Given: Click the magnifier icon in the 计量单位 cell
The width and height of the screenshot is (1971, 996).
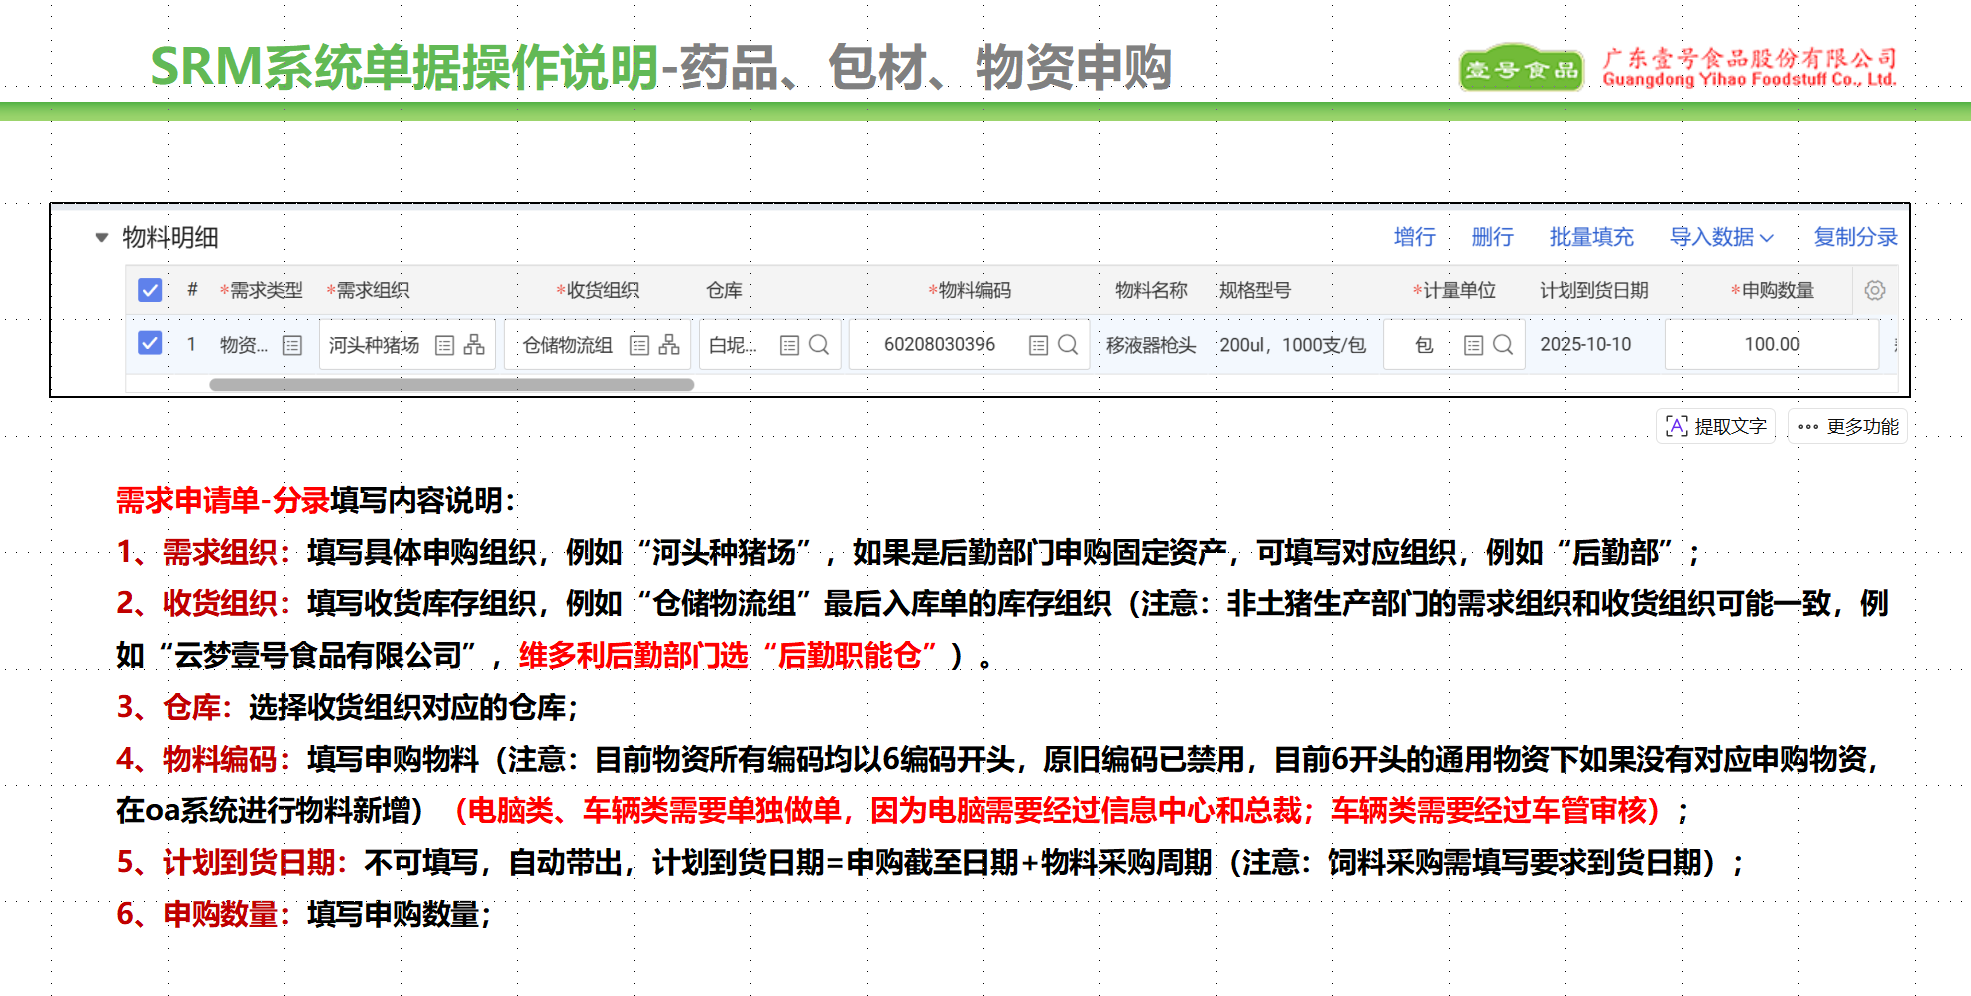Looking at the screenshot, I should pos(1503,345).
